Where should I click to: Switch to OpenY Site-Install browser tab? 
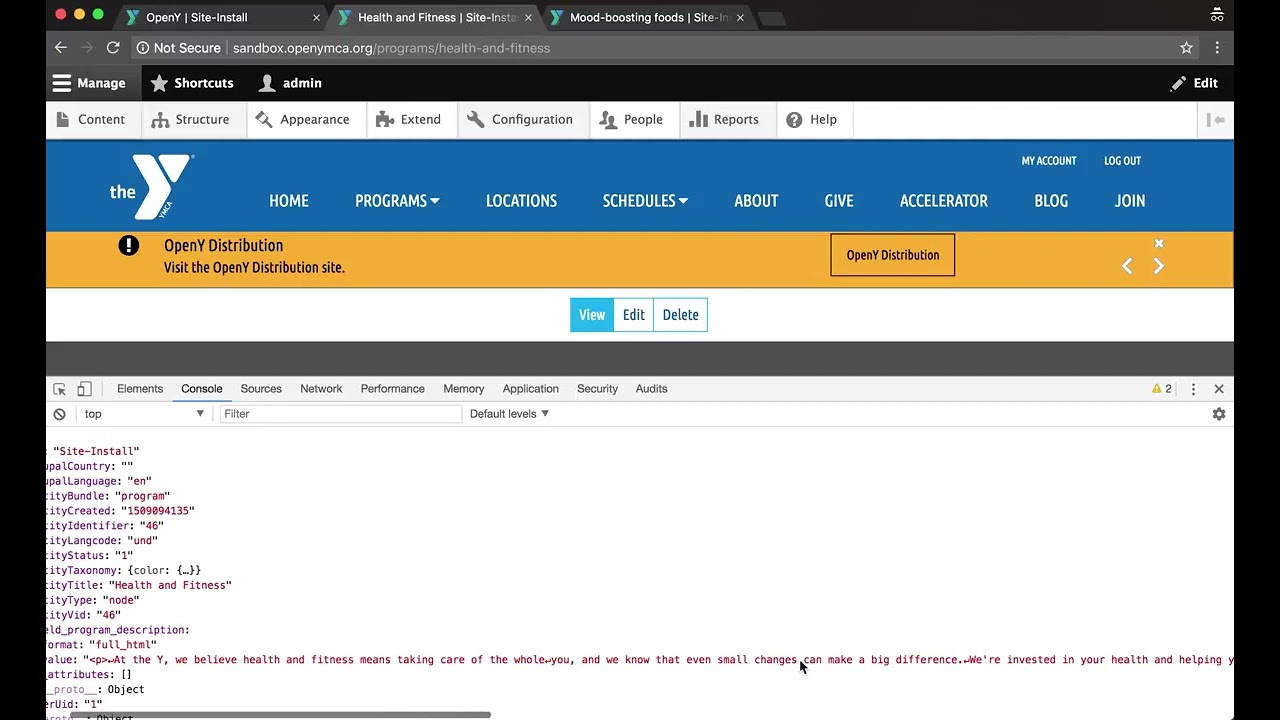[197, 17]
